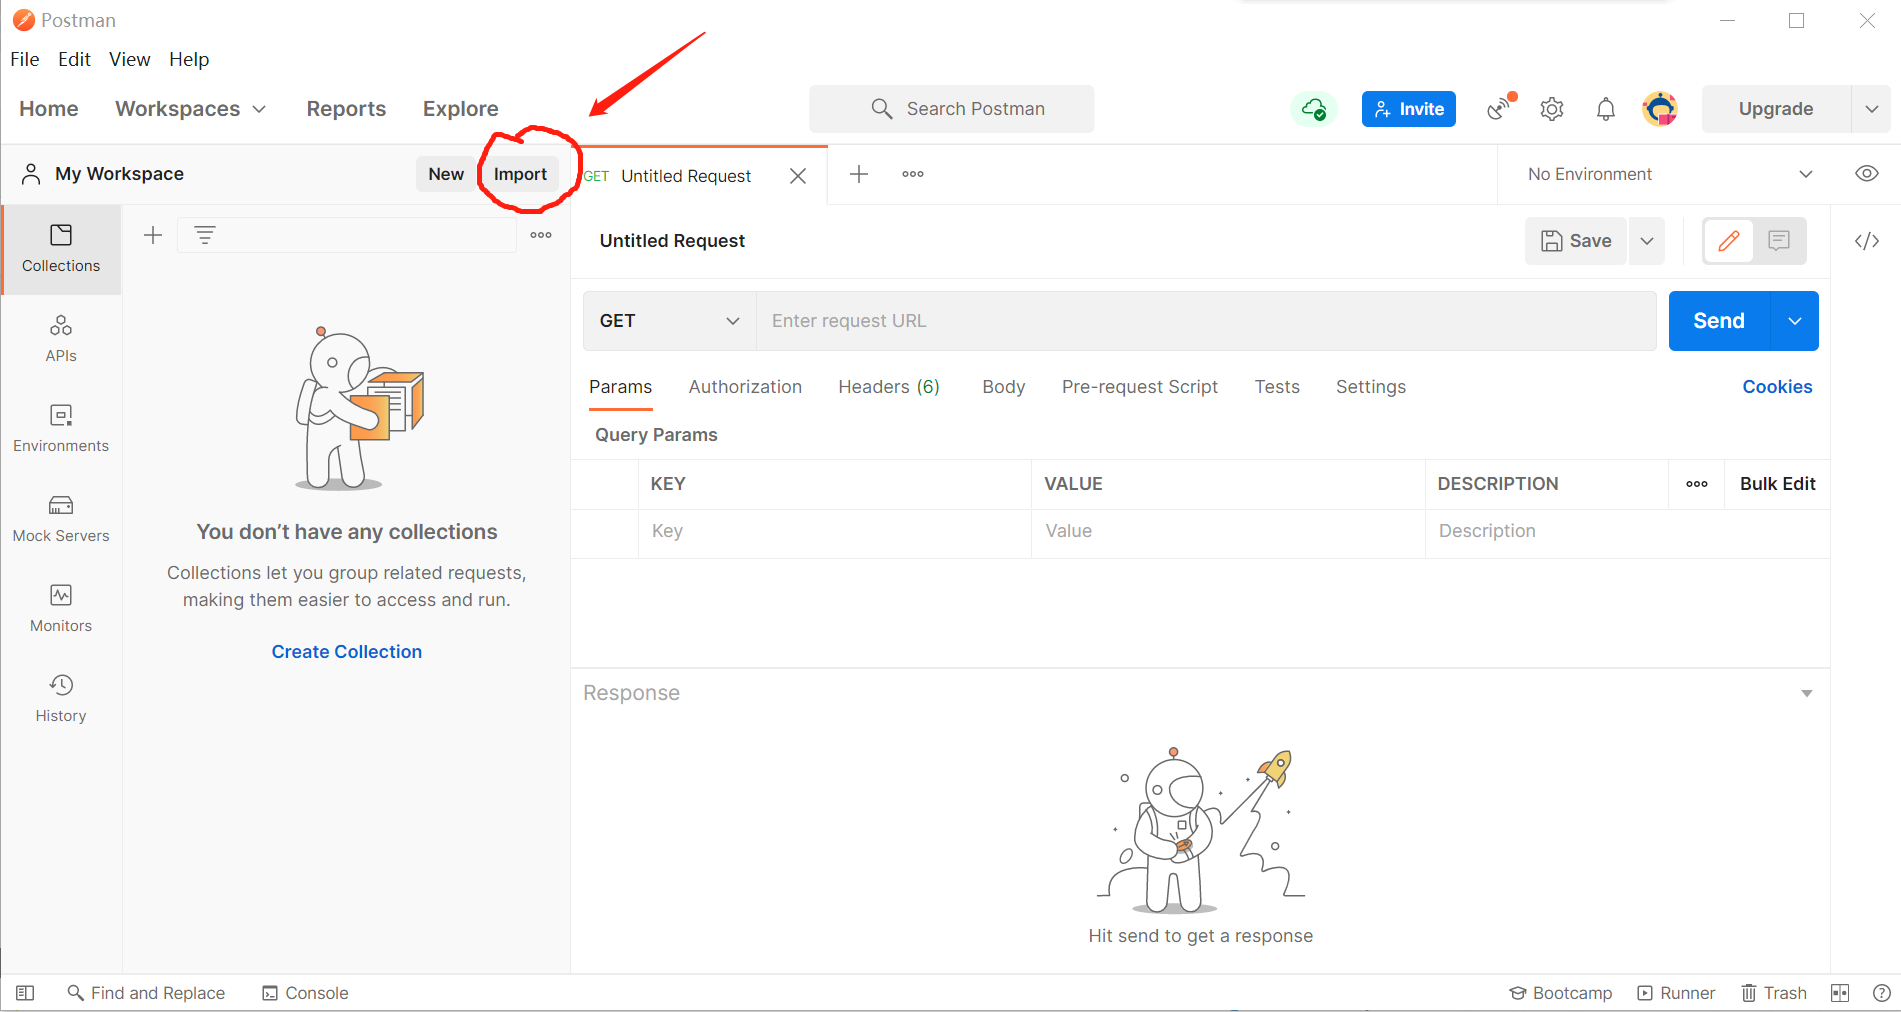
Task: Click the cloud sync status icon
Action: [x=1314, y=109]
